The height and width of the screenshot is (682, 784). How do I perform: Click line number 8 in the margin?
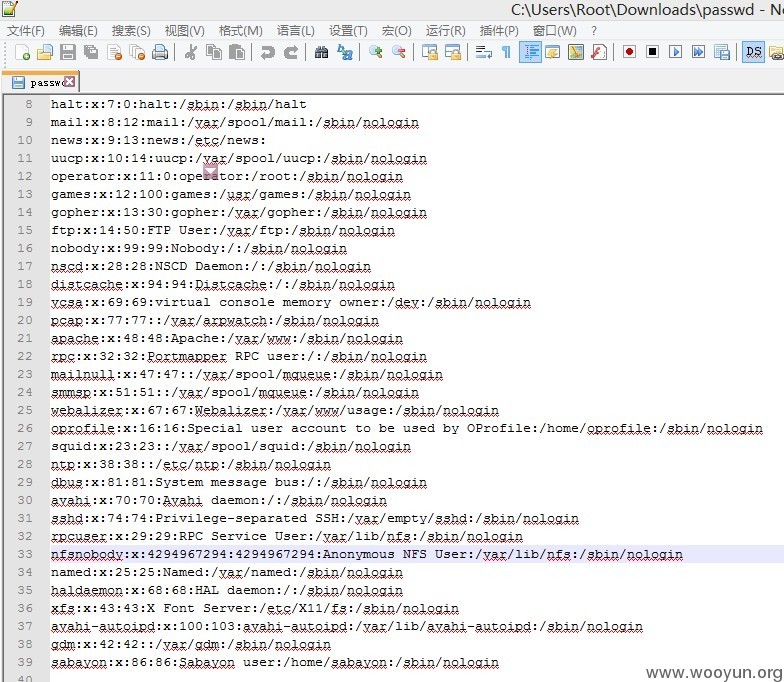click(29, 104)
